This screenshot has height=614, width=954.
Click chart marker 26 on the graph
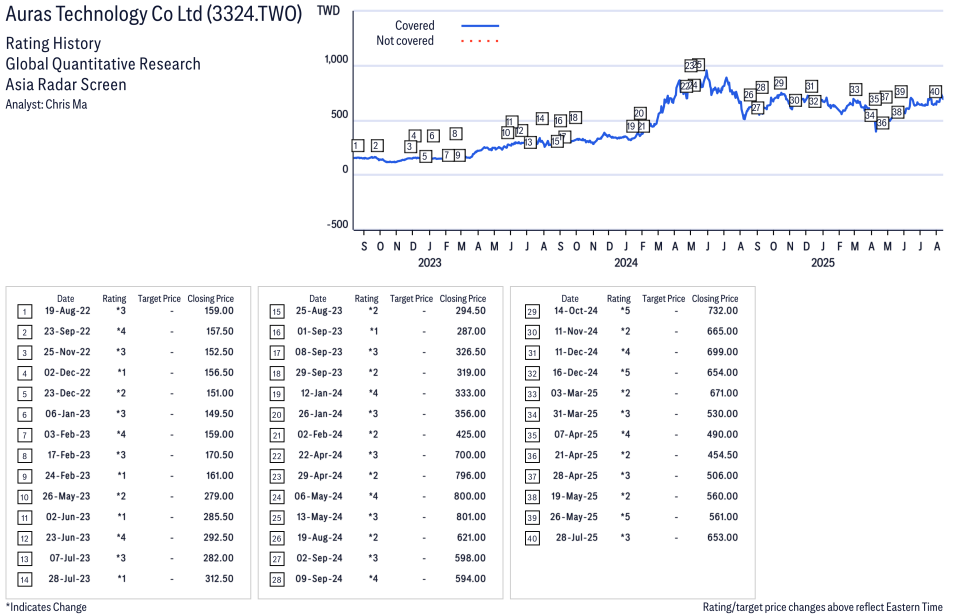(x=750, y=94)
